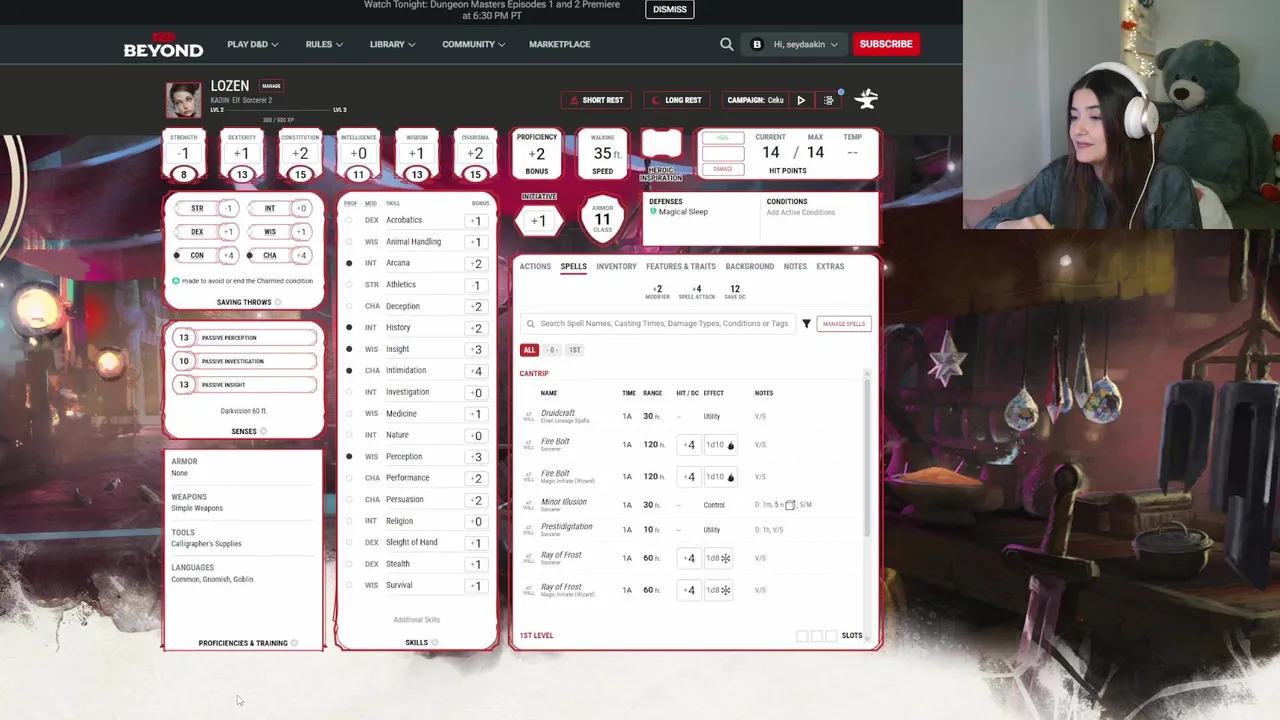Click Add Active Conditions

[801, 213]
